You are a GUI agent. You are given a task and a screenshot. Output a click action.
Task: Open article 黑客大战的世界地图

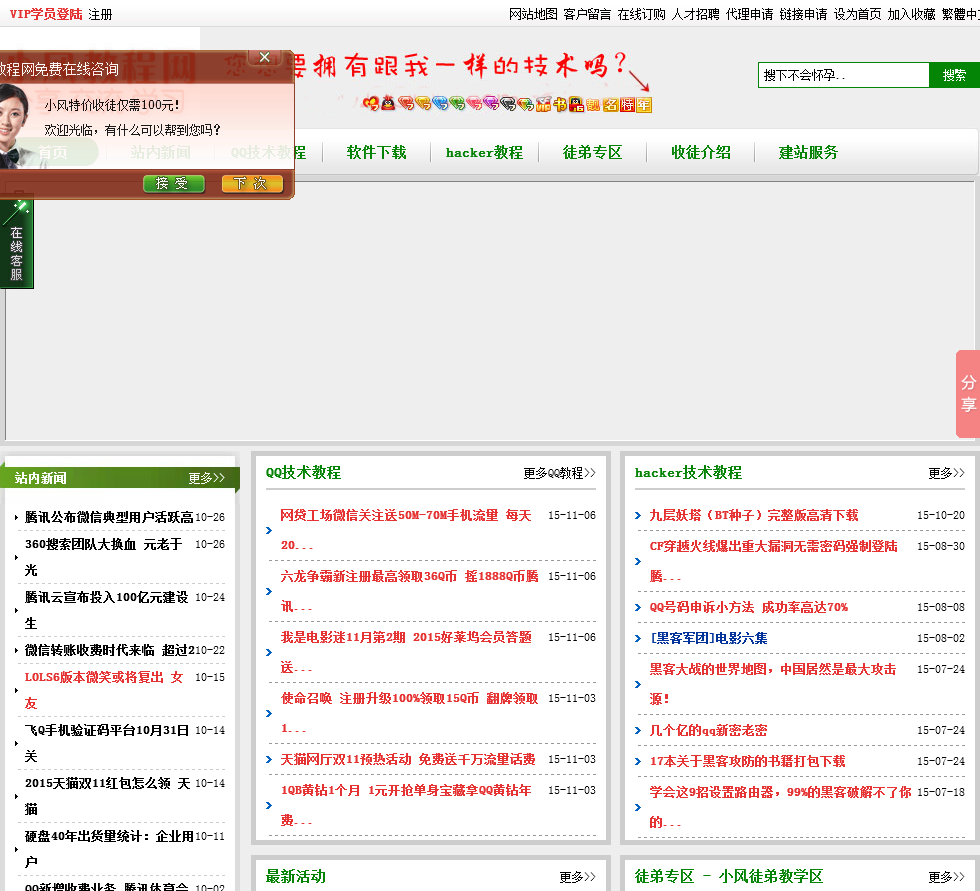click(773, 684)
